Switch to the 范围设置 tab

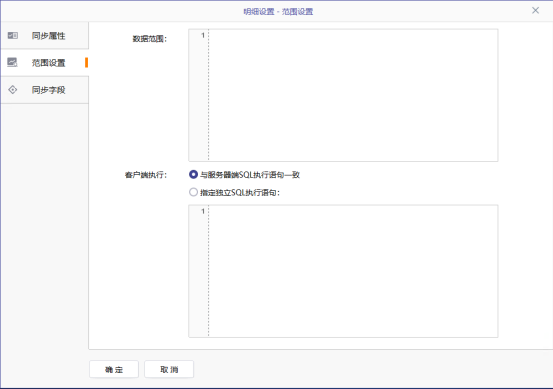click(44, 62)
